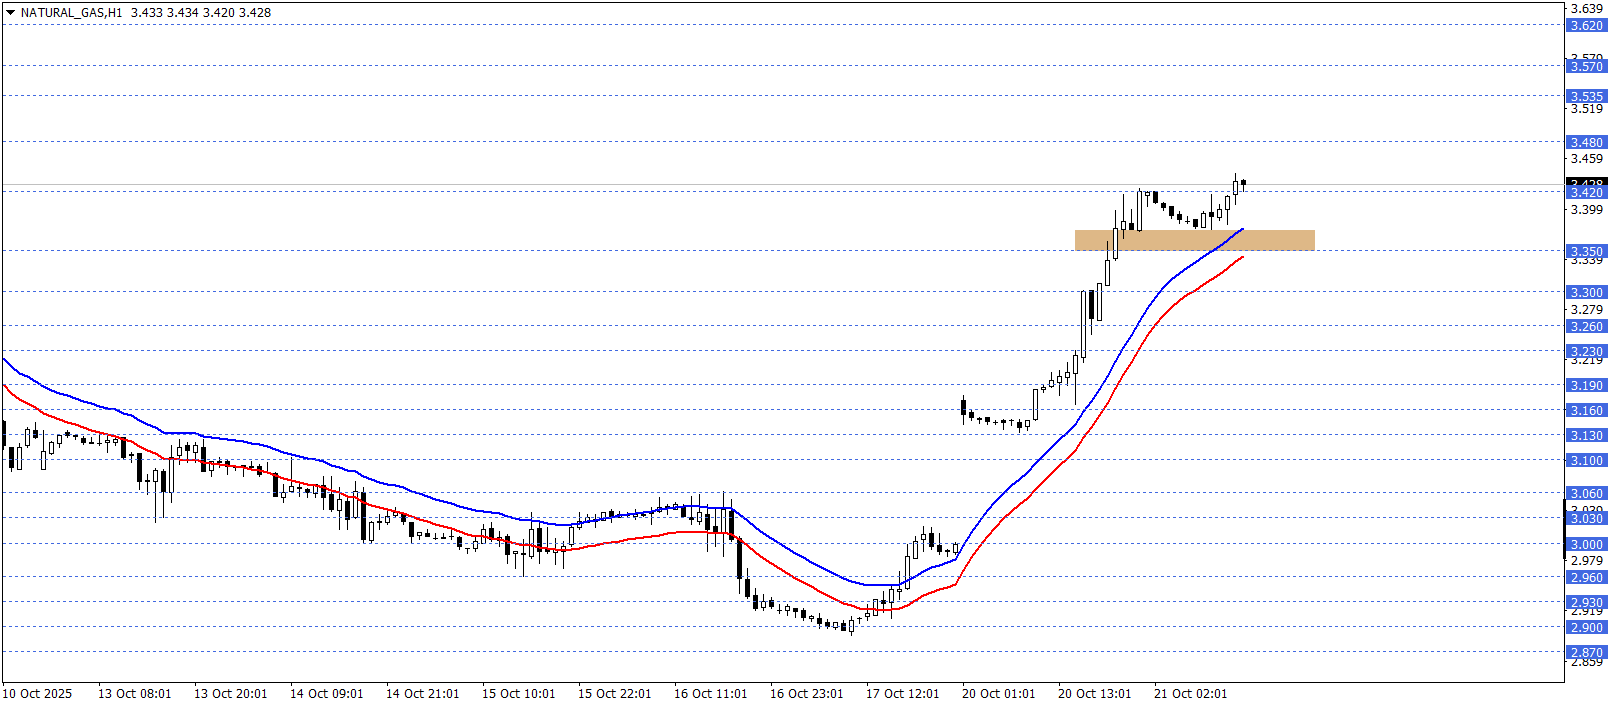The width and height of the screenshot is (1614, 706).
Task: Select the 17 Oct 12:01 time marker
Action: [902, 694]
